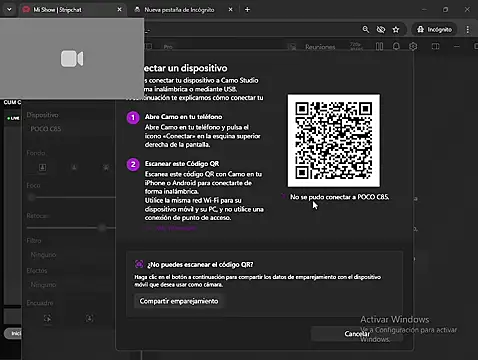This screenshot has width=478, height=360.
Task: Close the Mi Show | Stripchat tab
Action: [x=120, y=10]
